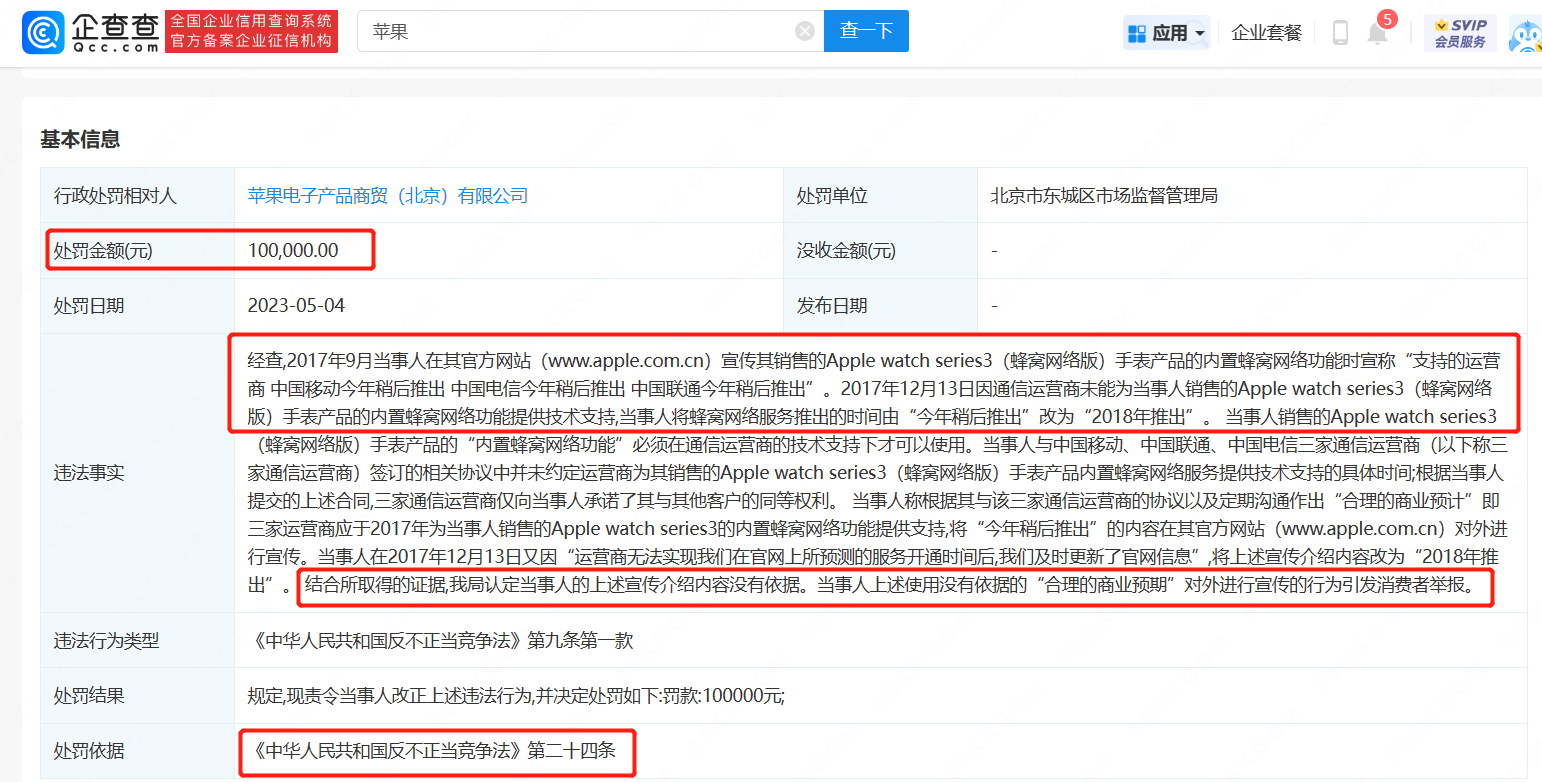The image size is (1542, 782).
Task: Select the 基本信息 heading
Action: click(80, 139)
